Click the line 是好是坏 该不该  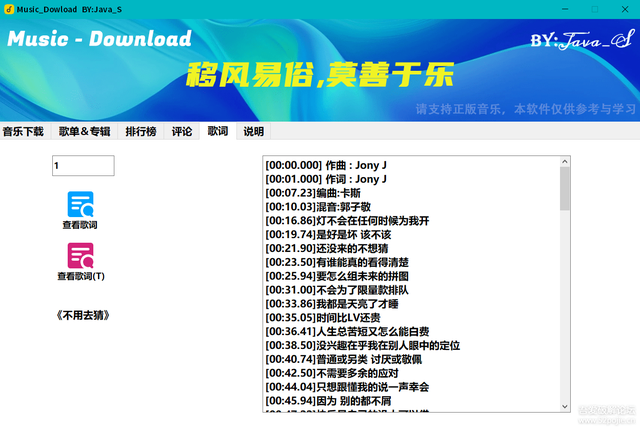point(328,235)
